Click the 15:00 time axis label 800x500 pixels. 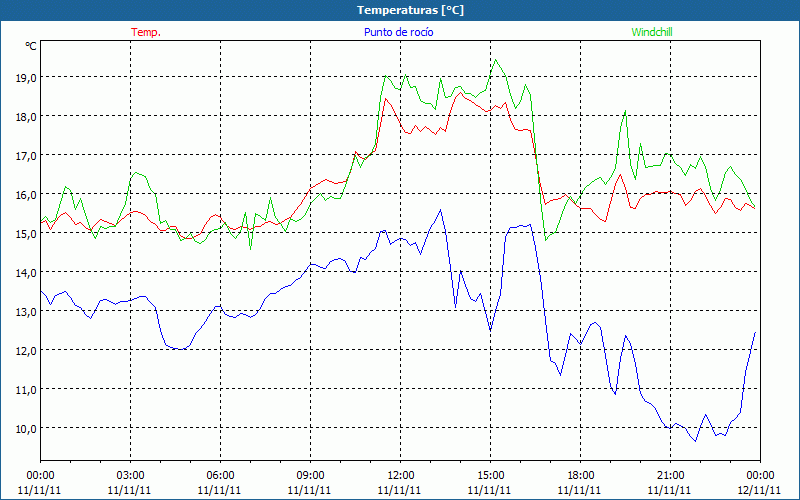(490, 476)
